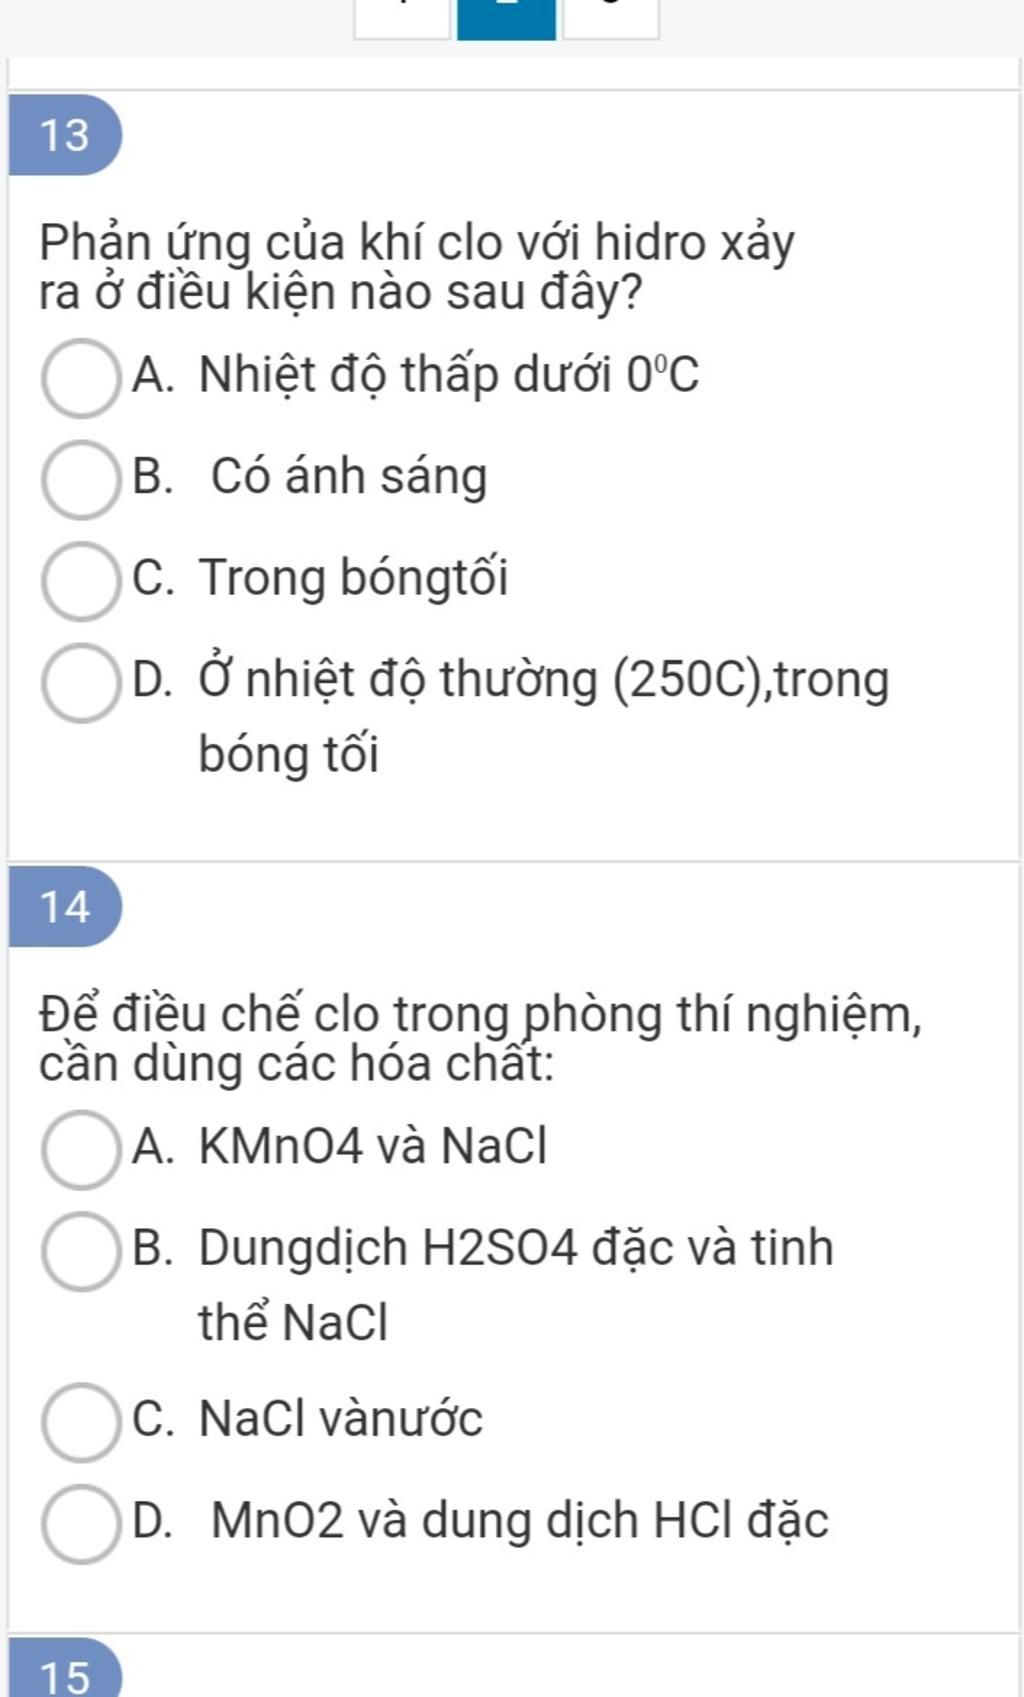This screenshot has height=1697, width=1024.
Task: Click the question 15 number badge
Action: coord(65,1669)
